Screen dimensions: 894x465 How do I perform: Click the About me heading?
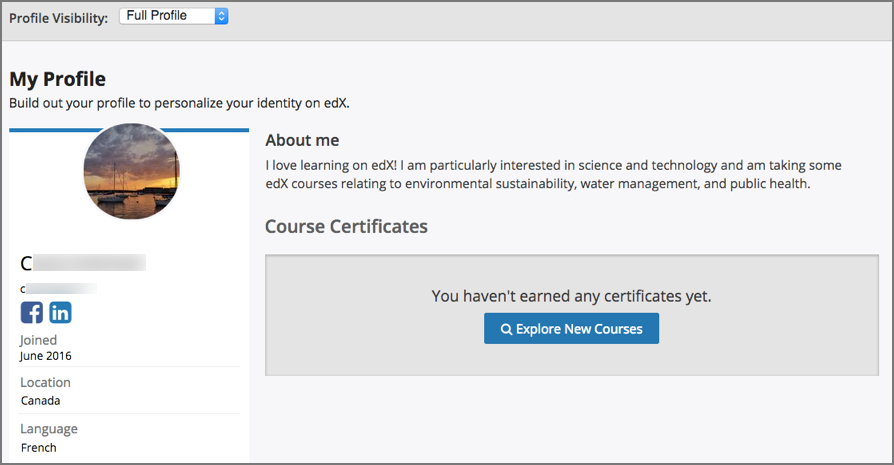302,141
